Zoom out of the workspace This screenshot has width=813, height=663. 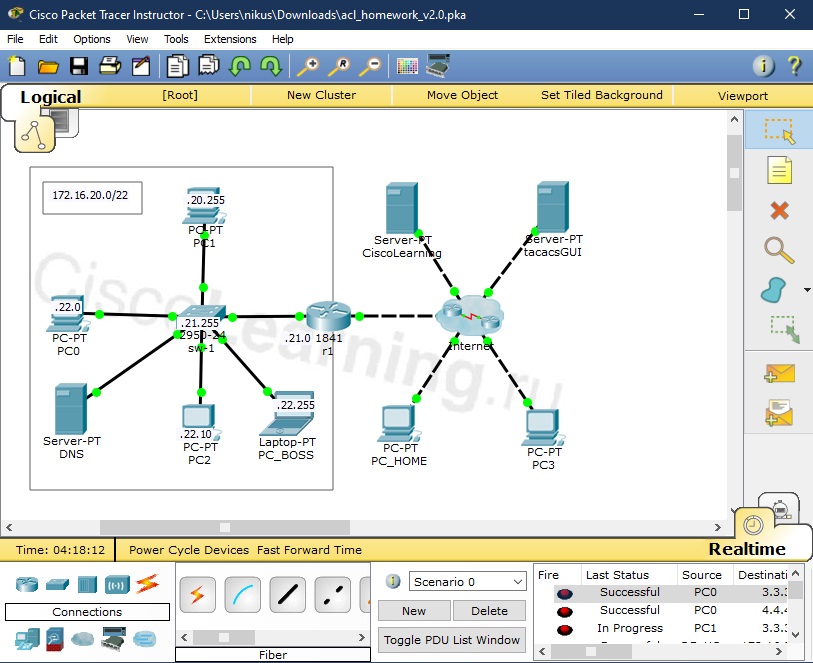[370, 66]
